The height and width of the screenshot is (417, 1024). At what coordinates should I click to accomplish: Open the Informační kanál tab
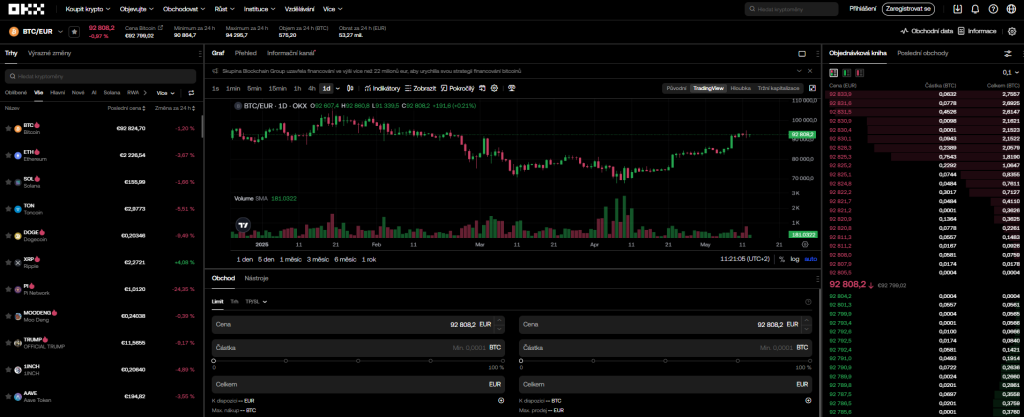pos(291,53)
